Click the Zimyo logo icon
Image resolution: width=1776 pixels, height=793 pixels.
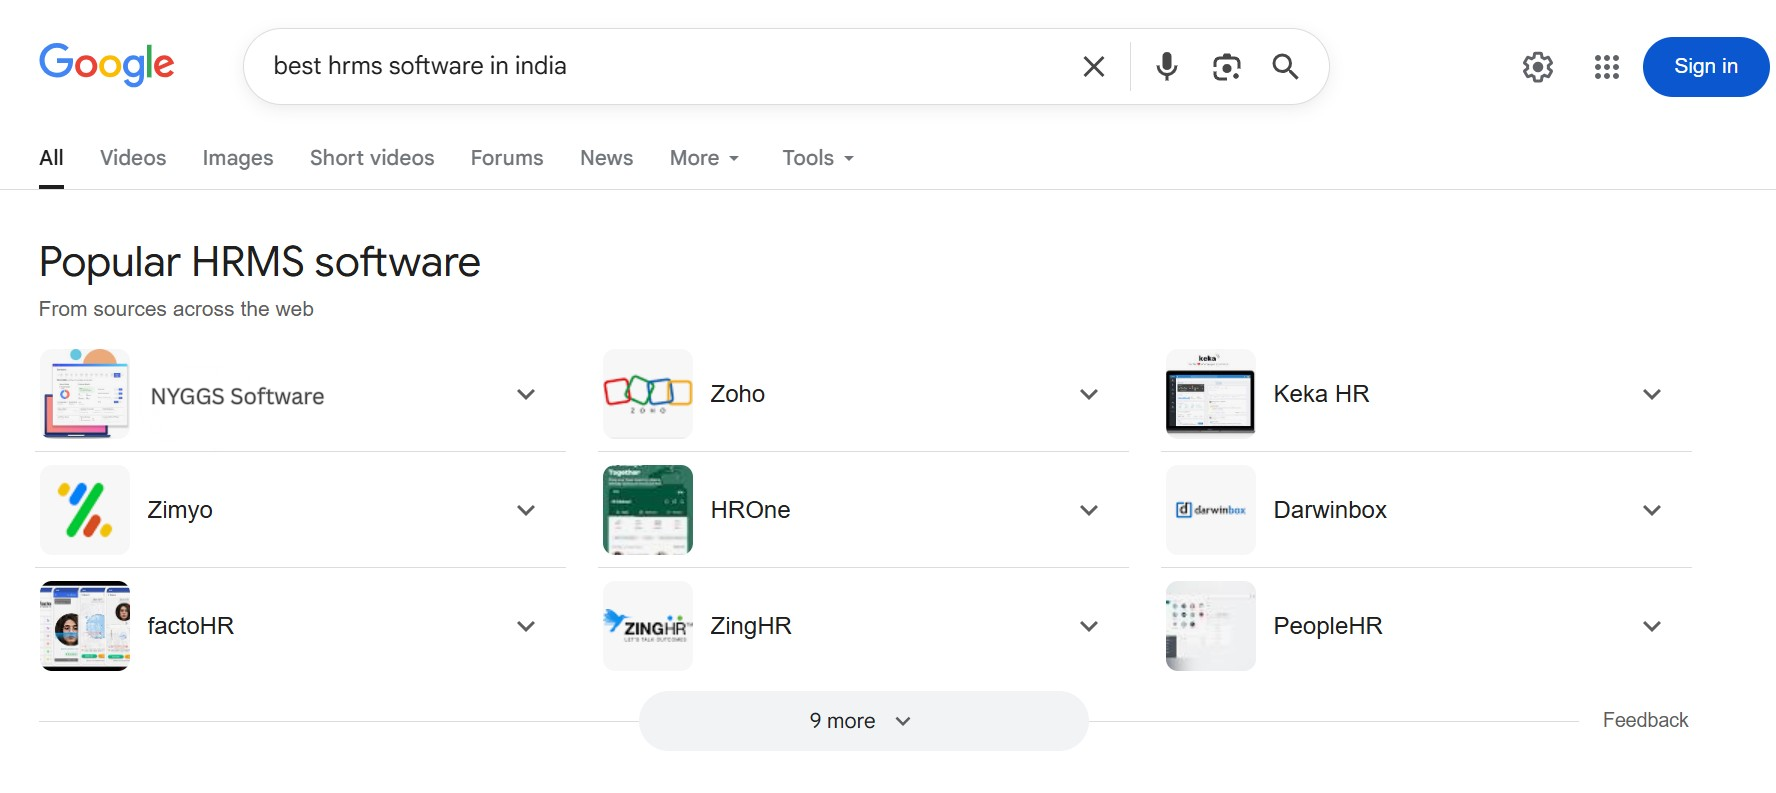click(85, 510)
